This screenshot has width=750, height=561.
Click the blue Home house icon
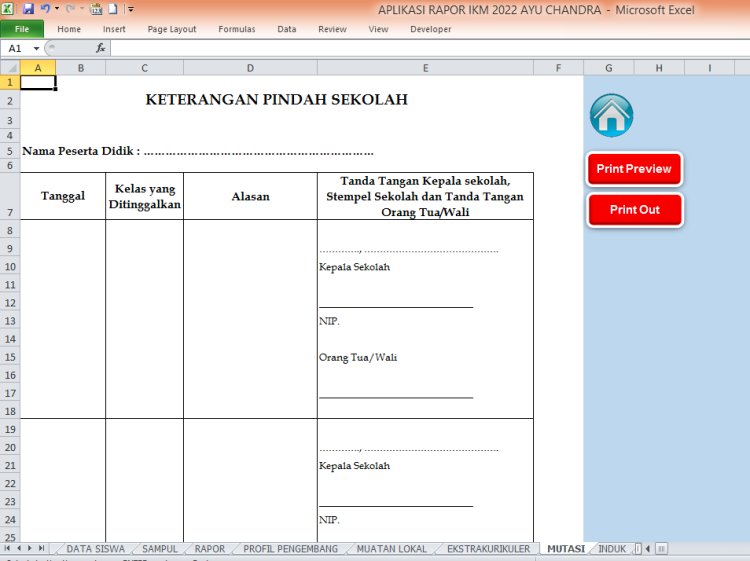611,116
